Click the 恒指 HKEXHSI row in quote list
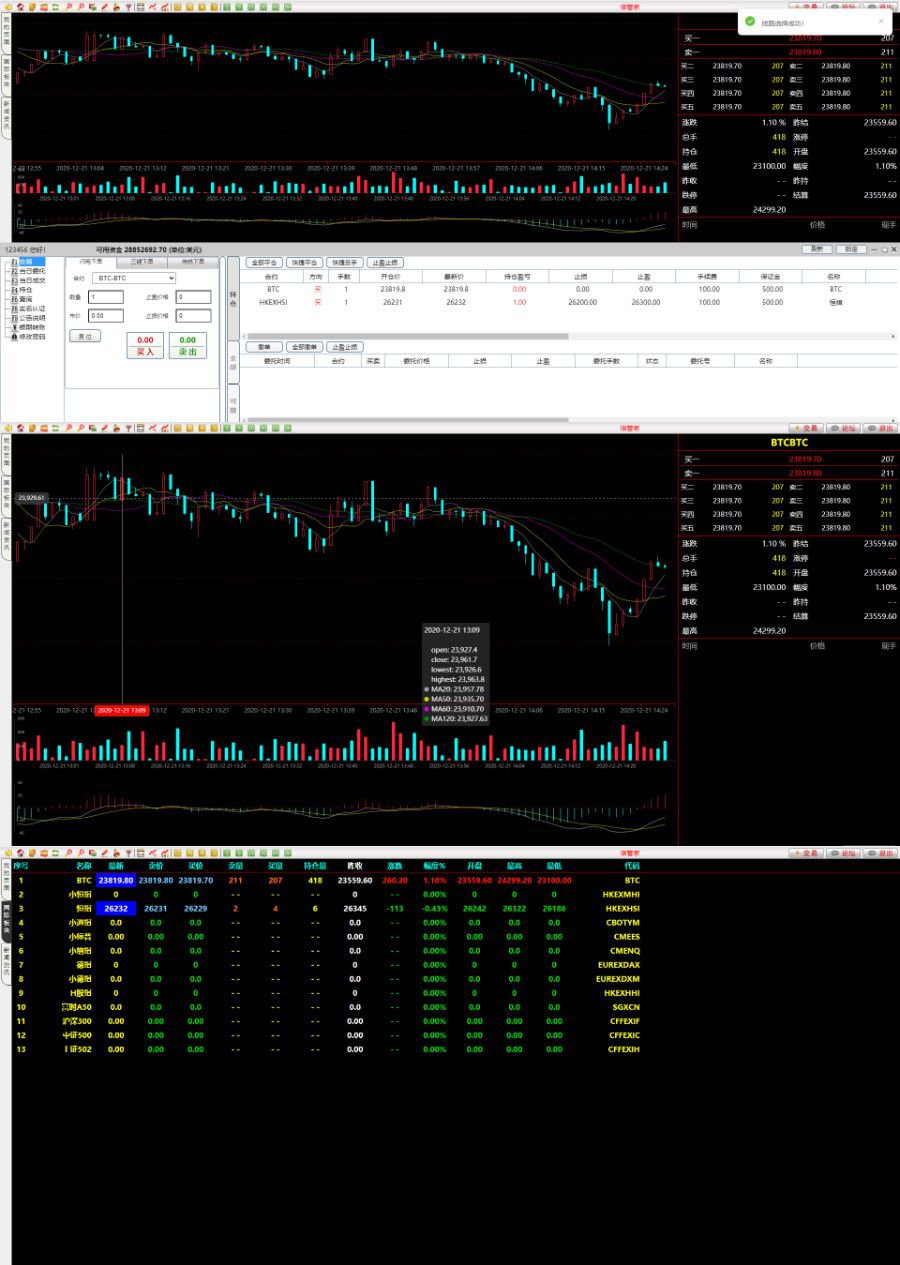900x1265 pixels. [x=85, y=907]
